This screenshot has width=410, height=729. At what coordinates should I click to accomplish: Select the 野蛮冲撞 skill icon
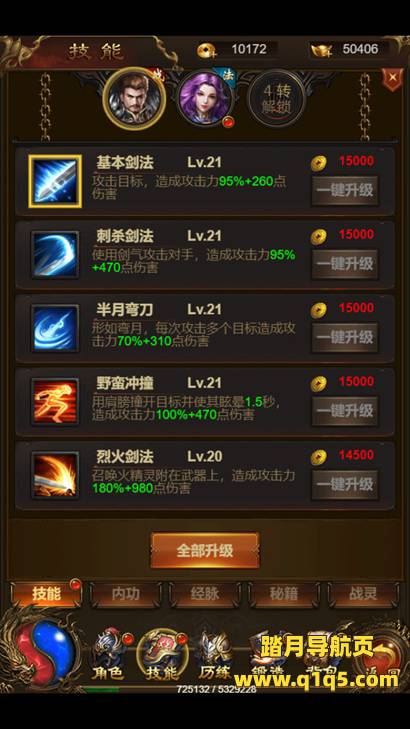(x=55, y=402)
